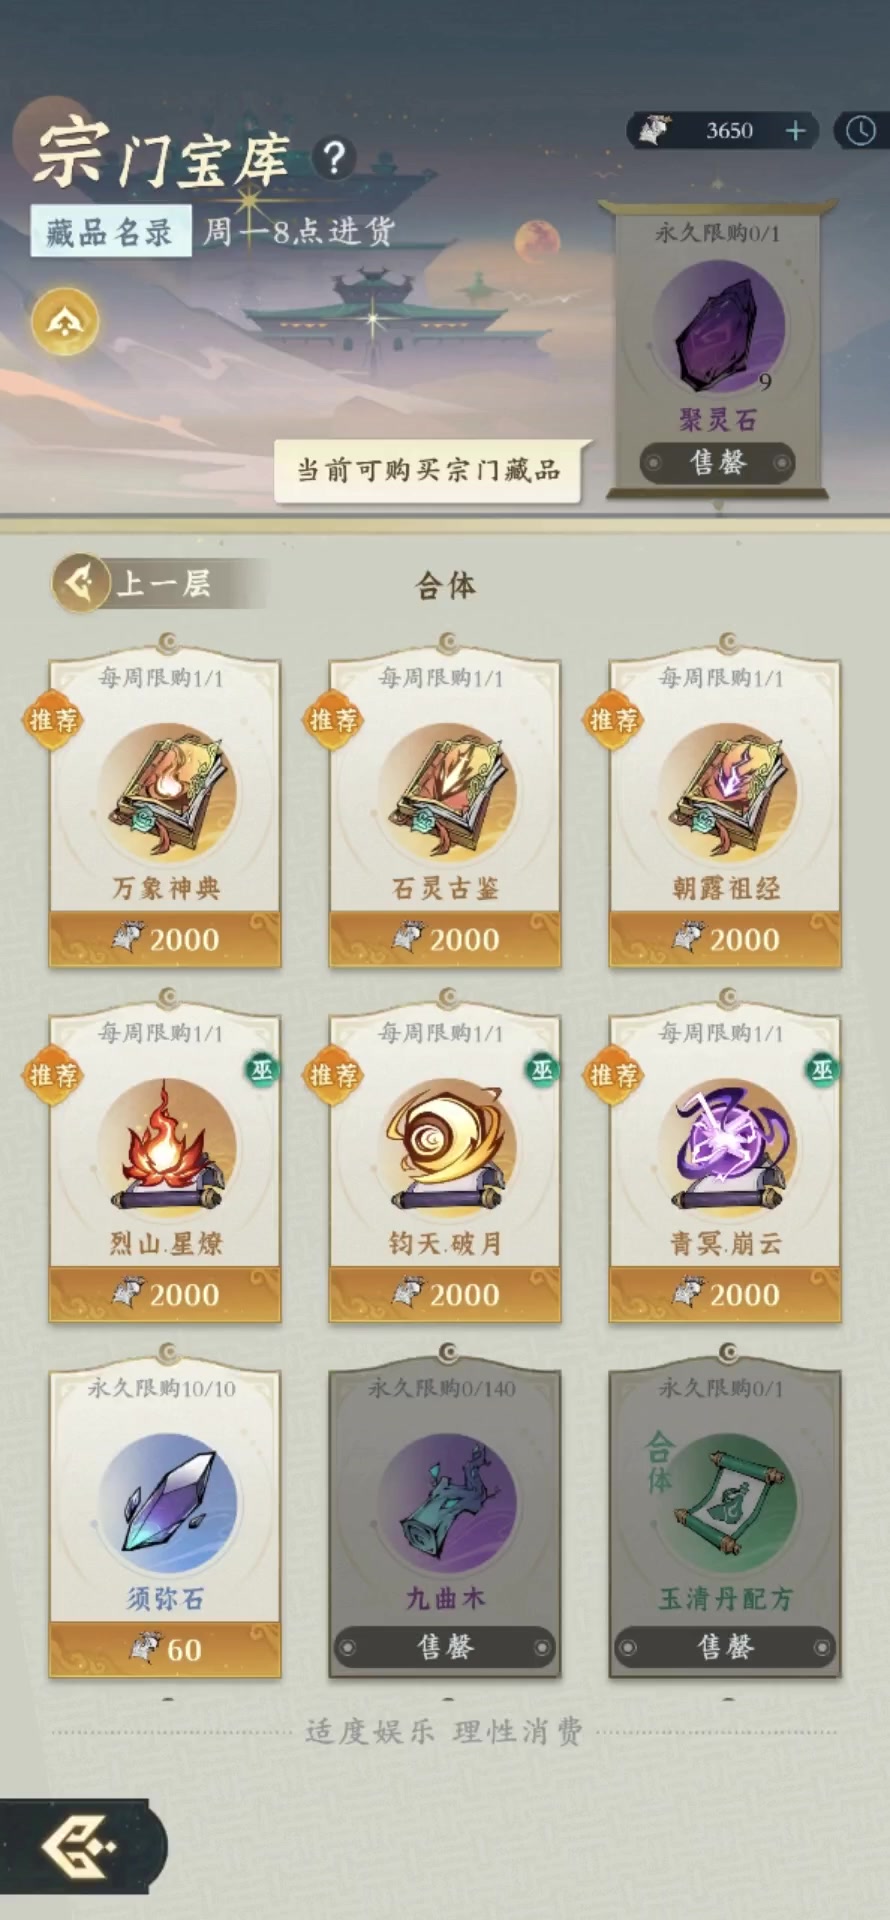Select the 石灵古鉴 book item
Image resolution: width=890 pixels, height=1920 pixels.
pos(445,811)
